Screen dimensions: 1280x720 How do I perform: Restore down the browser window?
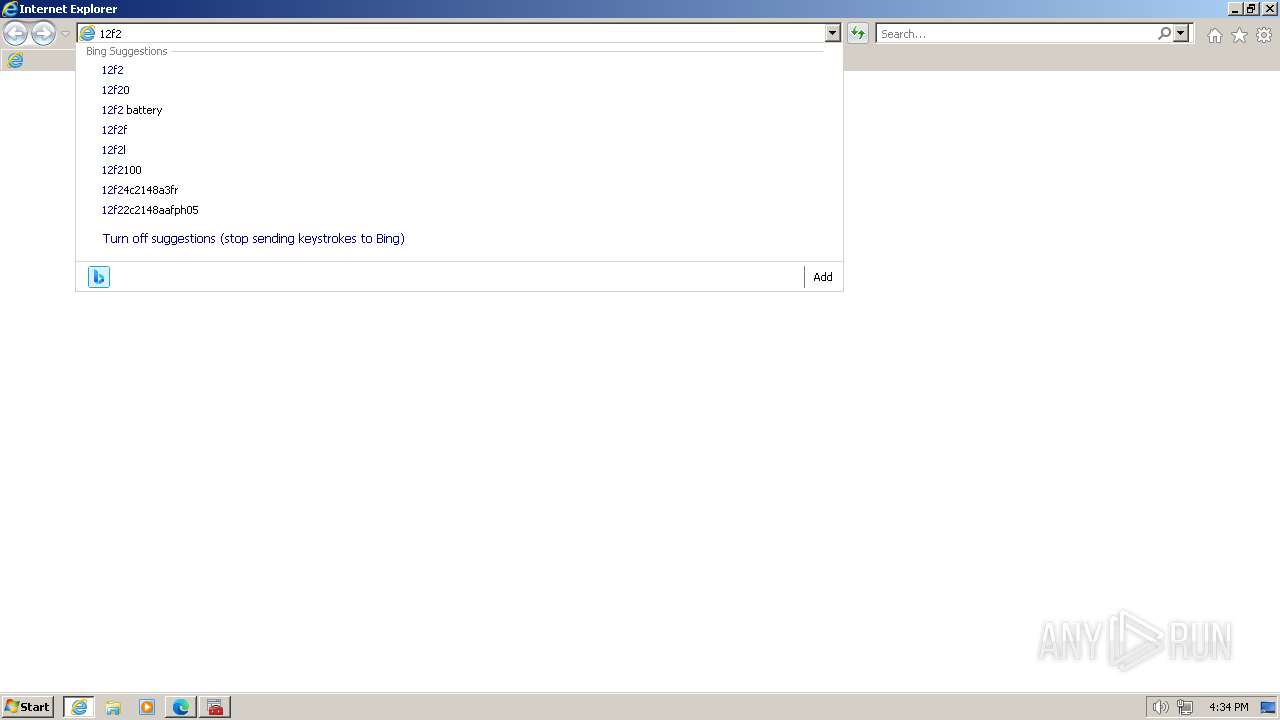1251,9
